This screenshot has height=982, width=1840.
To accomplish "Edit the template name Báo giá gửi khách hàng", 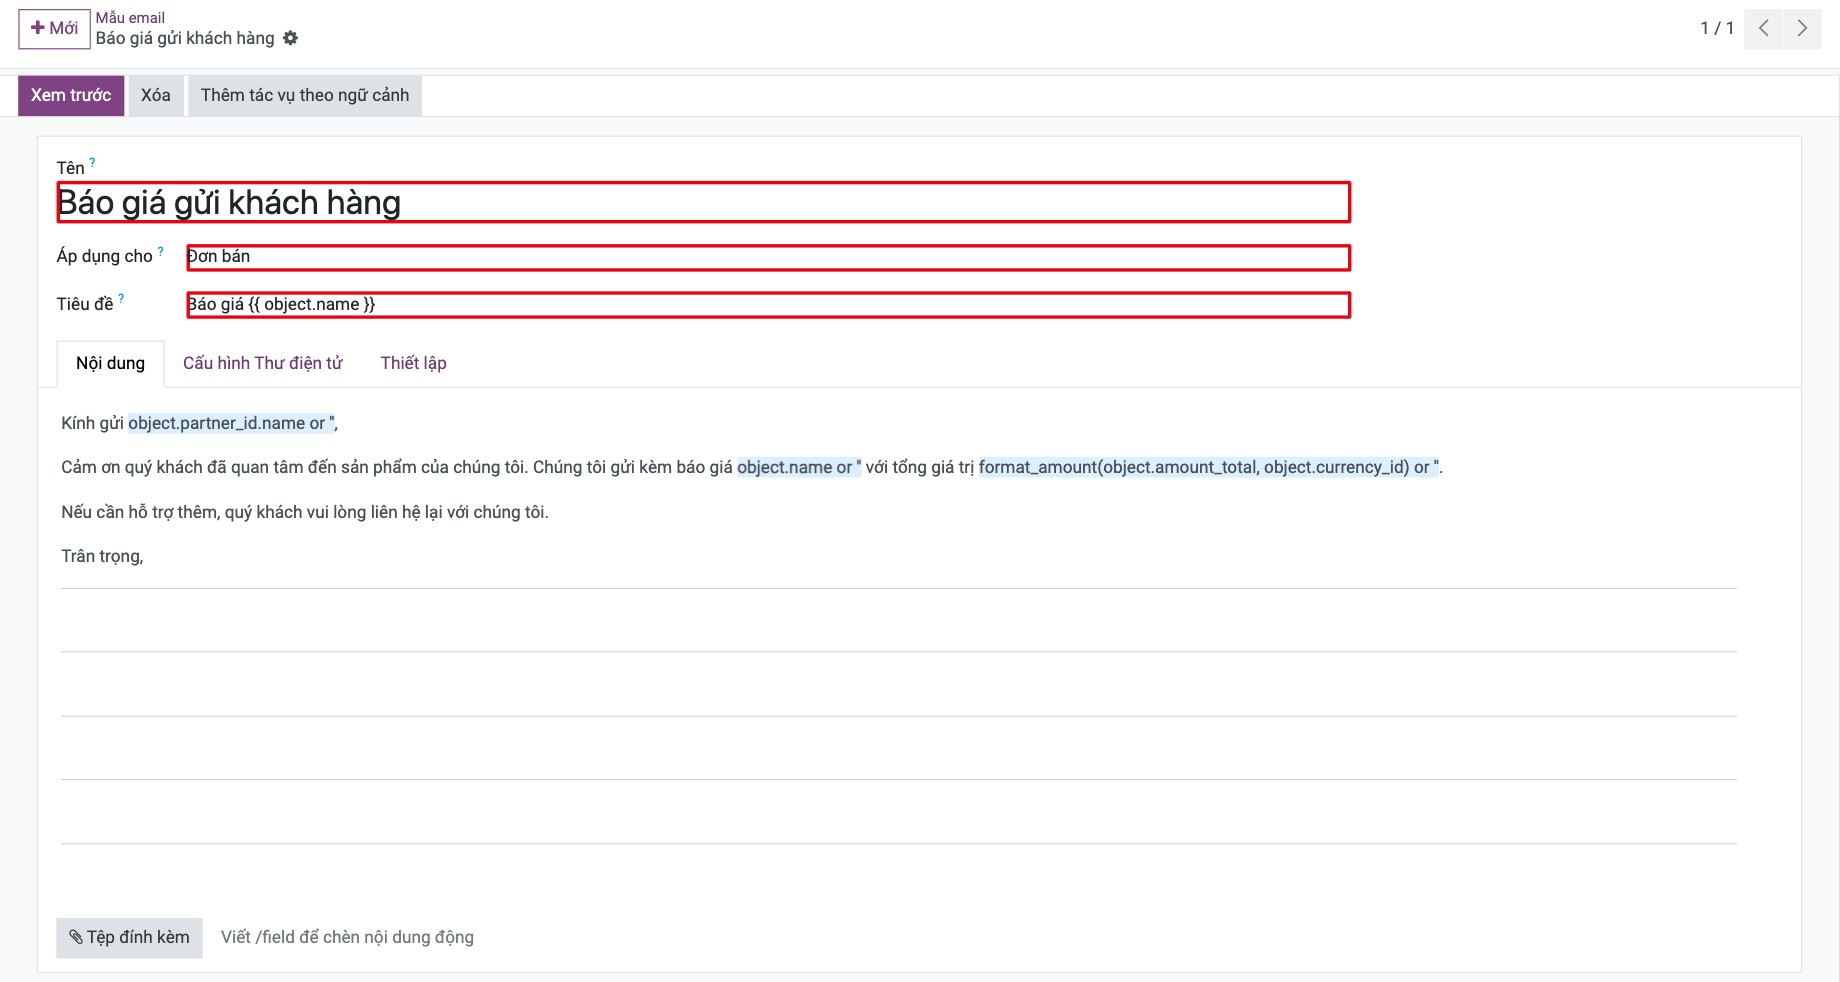I will tap(703, 202).
